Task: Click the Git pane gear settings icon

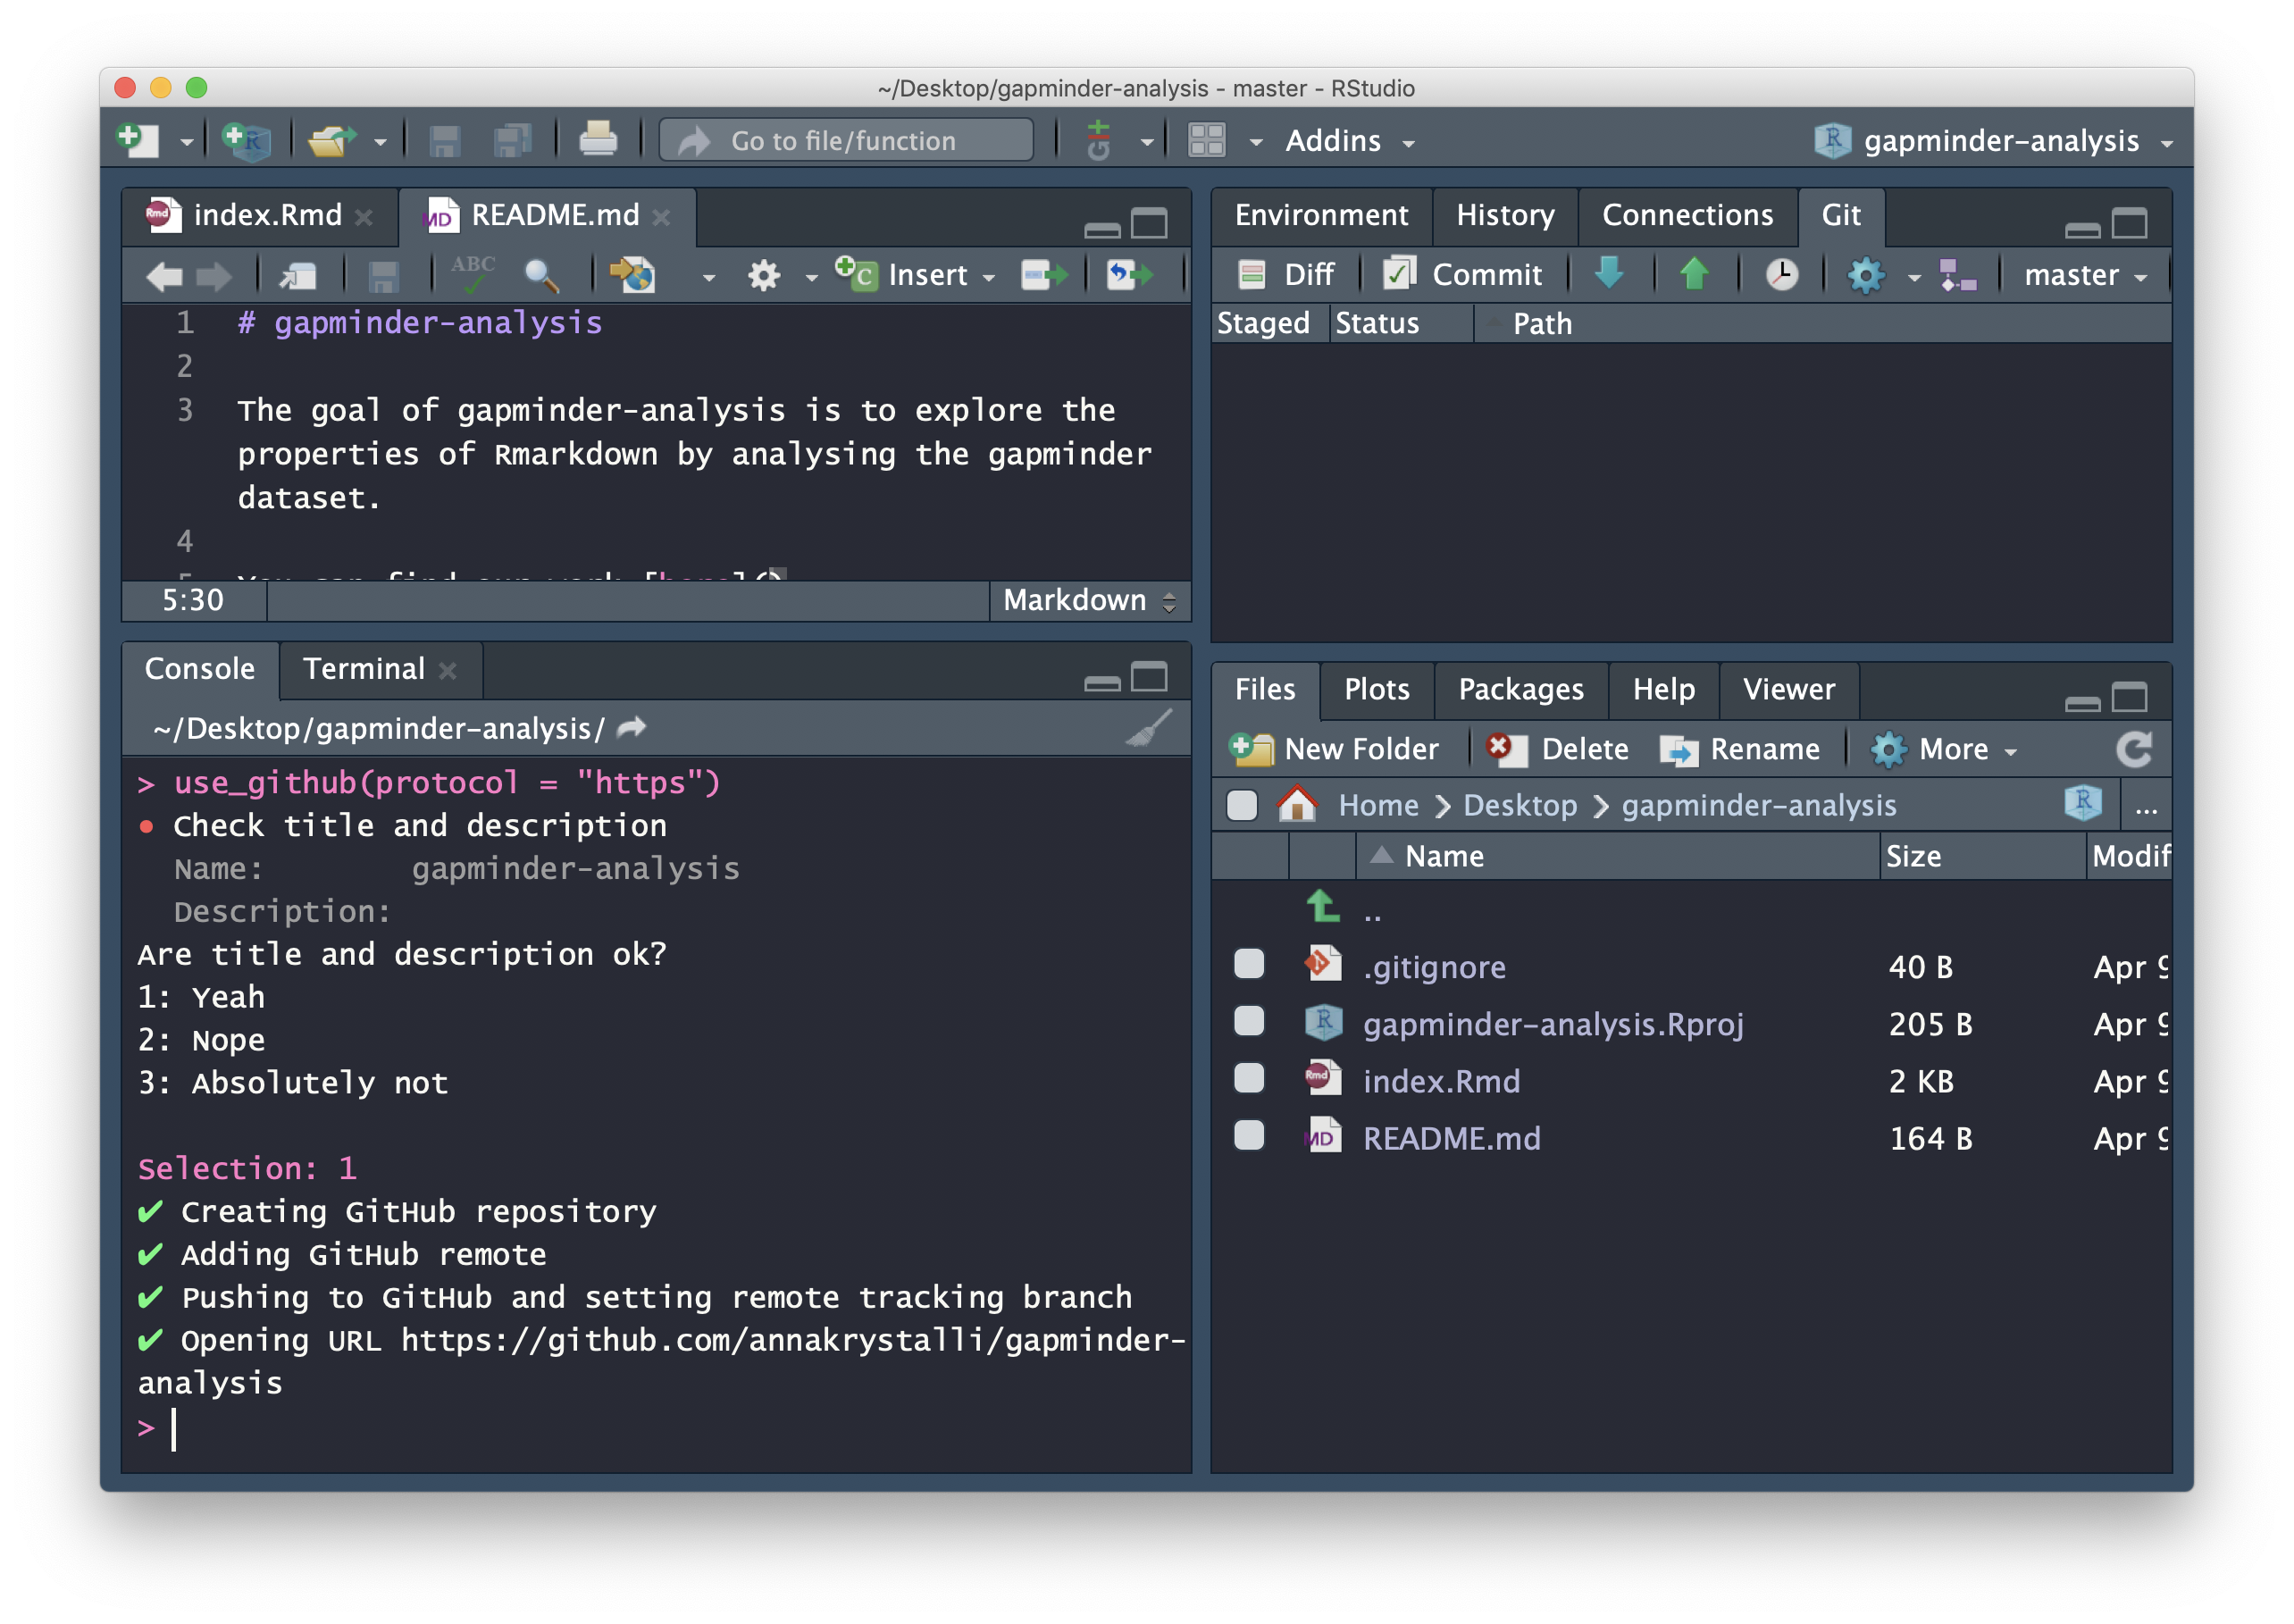Action: click(x=1865, y=275)
